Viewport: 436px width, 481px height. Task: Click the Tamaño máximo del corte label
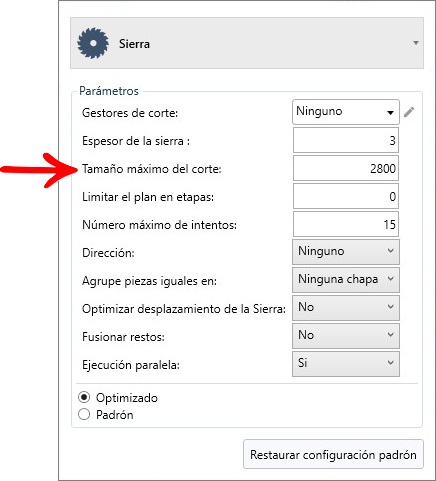152,169
